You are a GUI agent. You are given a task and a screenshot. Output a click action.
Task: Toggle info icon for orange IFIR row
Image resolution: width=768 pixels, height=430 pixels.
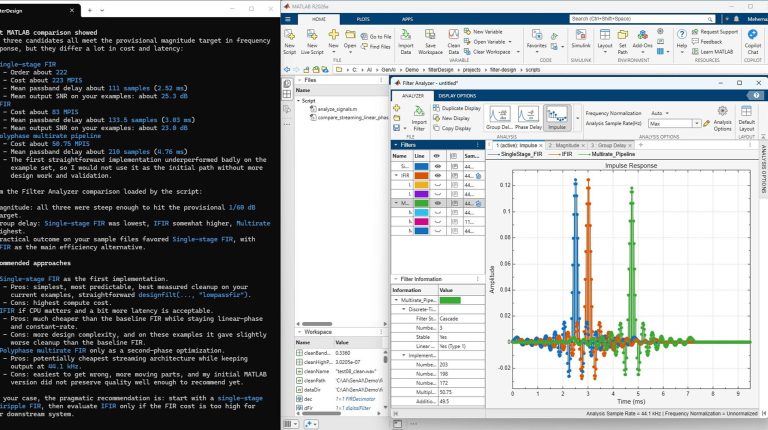pos(454,175)
